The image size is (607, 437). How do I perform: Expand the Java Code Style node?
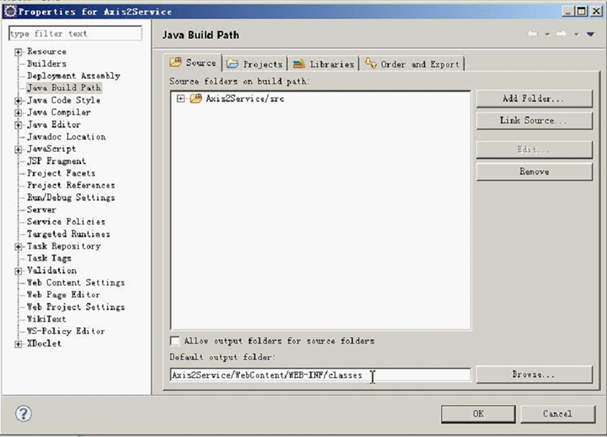tap(18, 100)
